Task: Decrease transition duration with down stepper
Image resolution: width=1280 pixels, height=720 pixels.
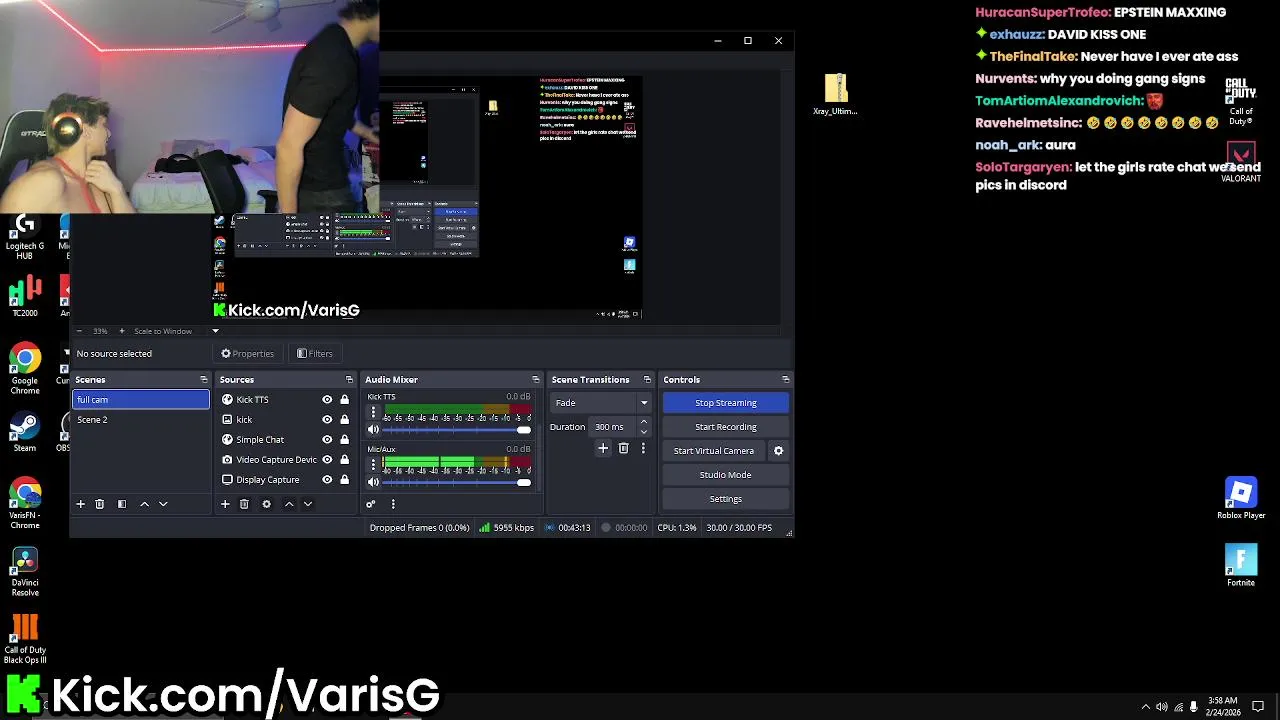Action: click(x=643, y=432)
